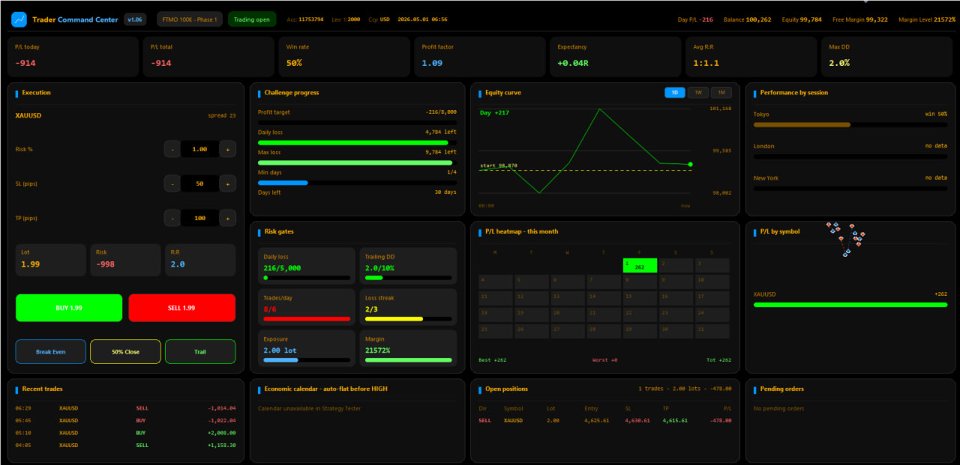Decrease SL (pips) with the minus button

[173, 184]
